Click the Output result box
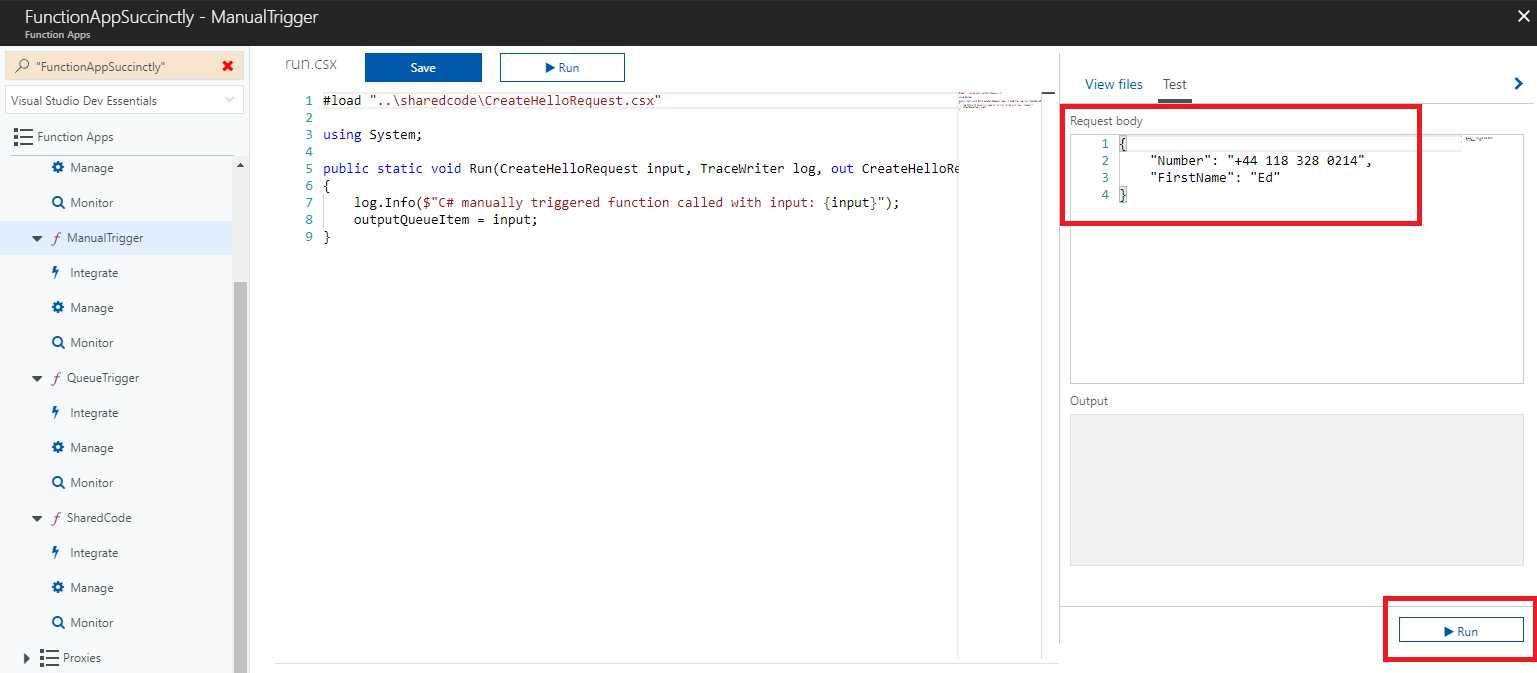 click(x=1296, y=490)
